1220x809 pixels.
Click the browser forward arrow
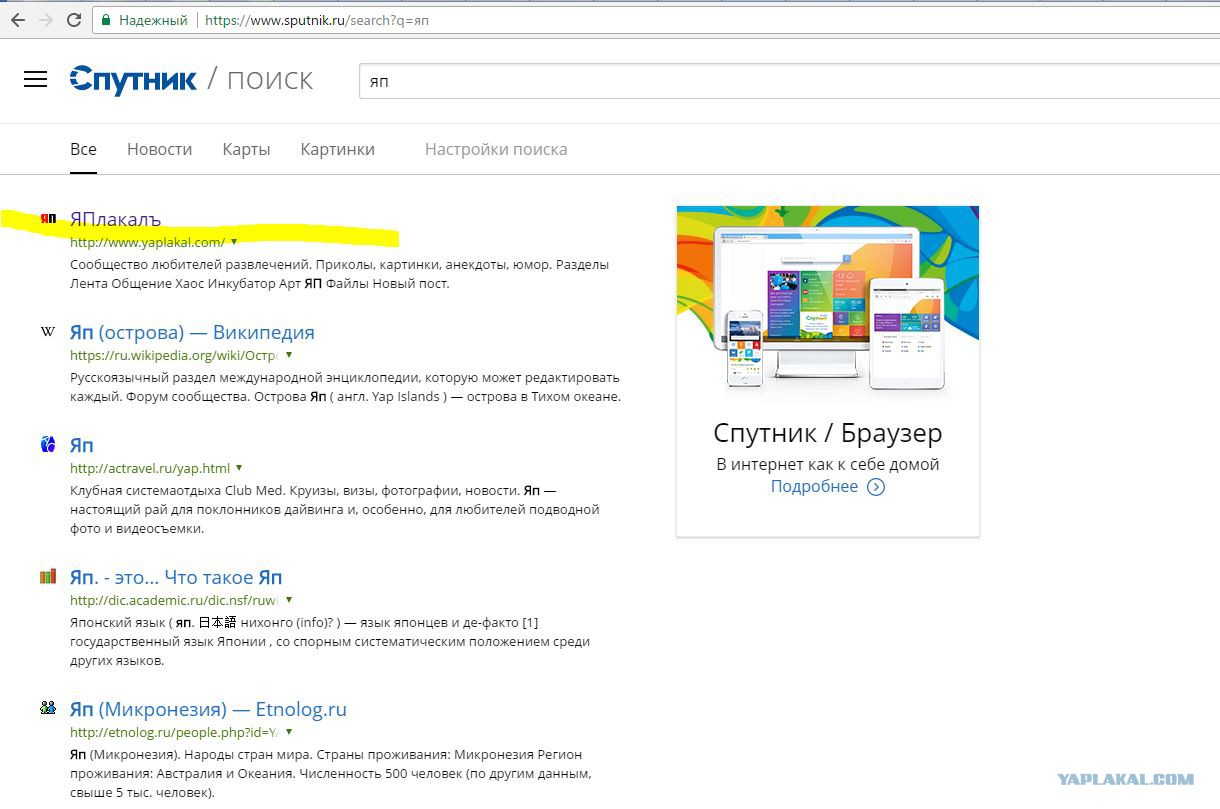coord(46,20)
